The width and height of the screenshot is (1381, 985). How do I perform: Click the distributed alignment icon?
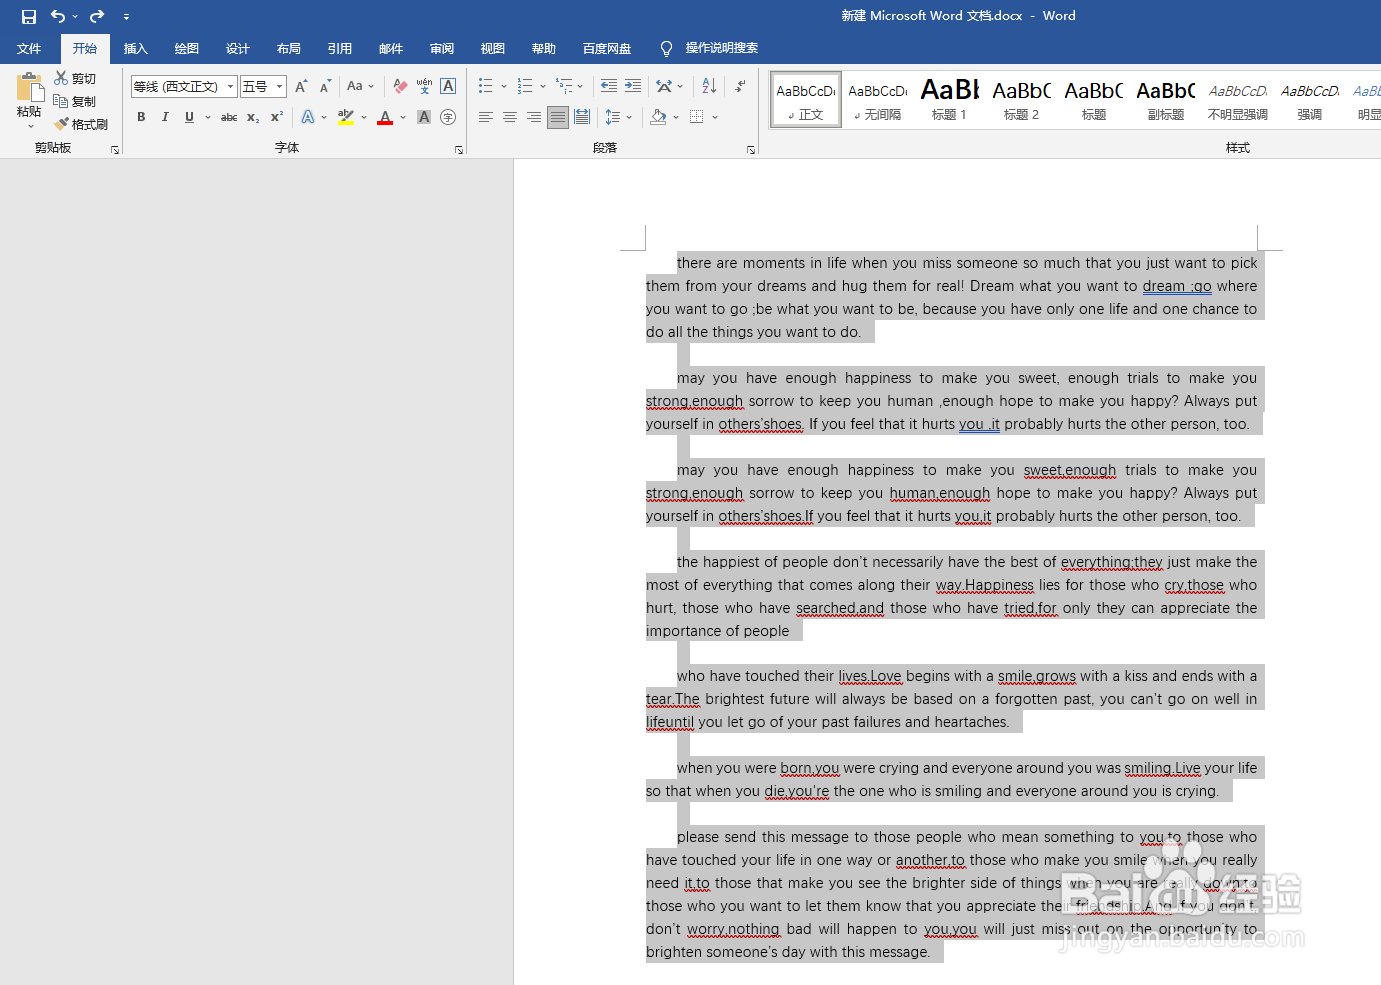coord(582,117)
